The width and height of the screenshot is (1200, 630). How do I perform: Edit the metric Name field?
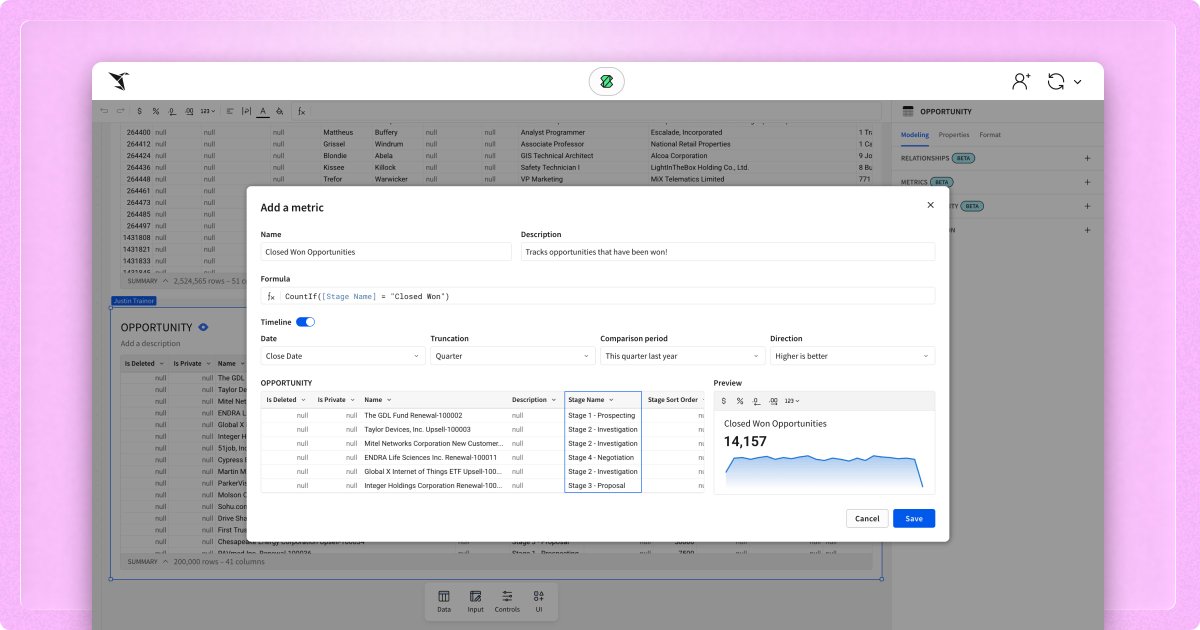point(386,252)
